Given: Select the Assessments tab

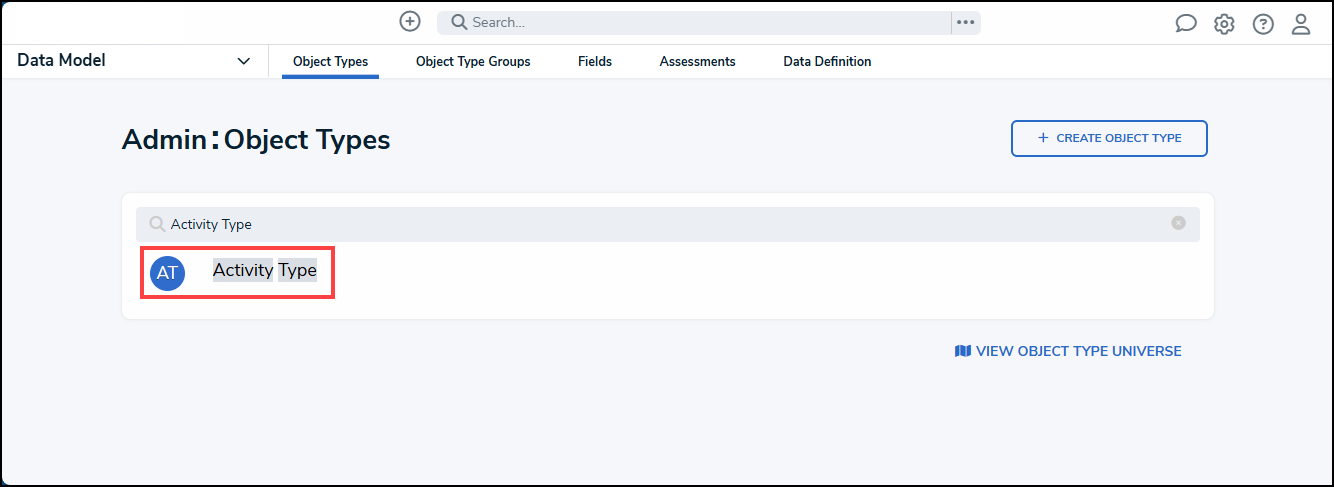Looking at the screenshot, I should [x=697, y=61].
